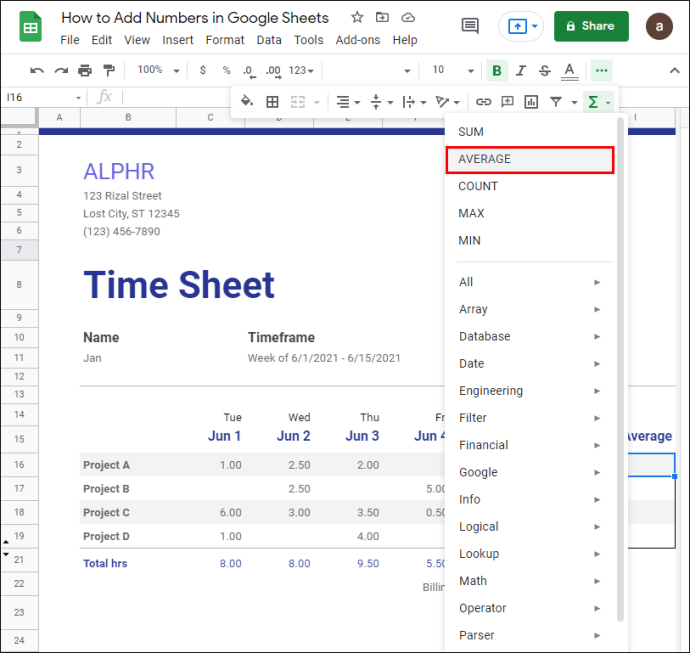This screenshot has height=653, width=690.
Task: Open the zoom 100% dropdown
Action: (158, 70)
